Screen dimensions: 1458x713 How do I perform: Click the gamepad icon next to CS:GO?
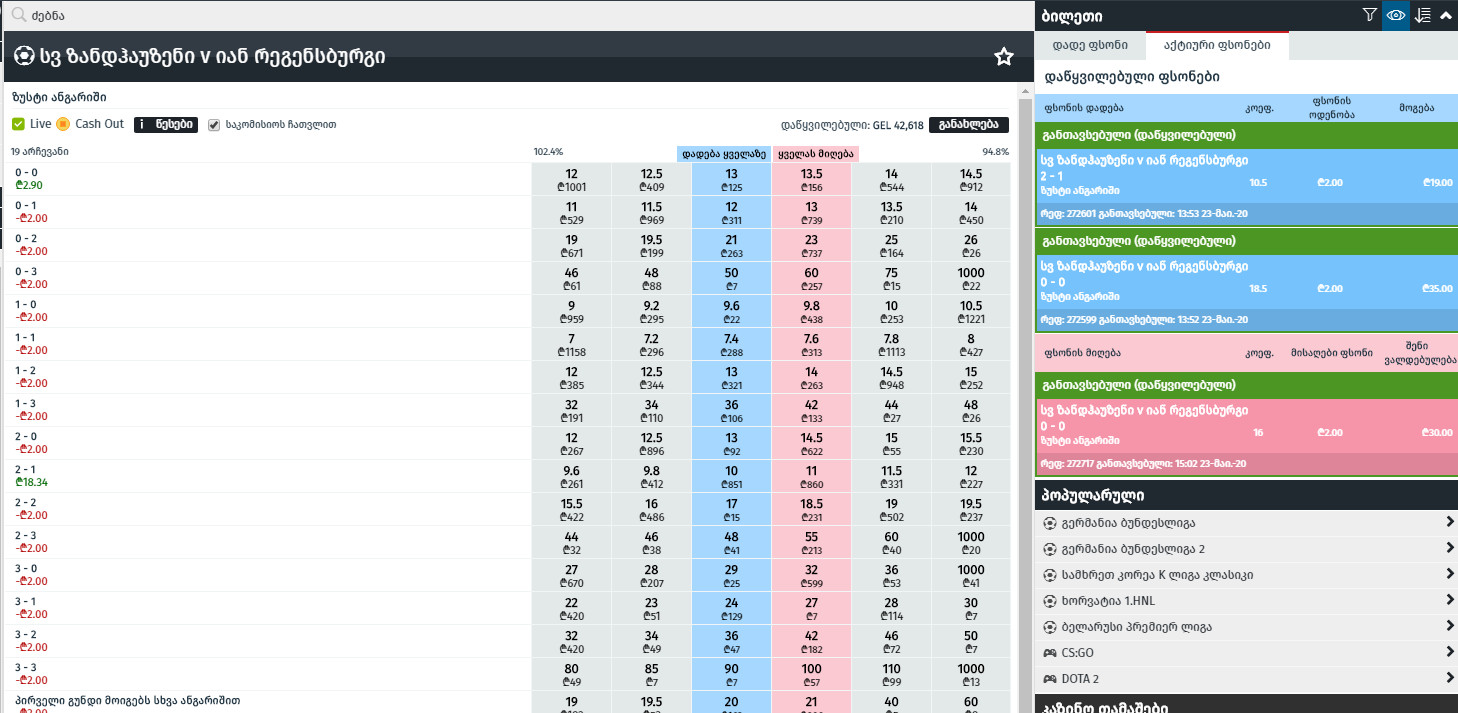click(1049, 653)
